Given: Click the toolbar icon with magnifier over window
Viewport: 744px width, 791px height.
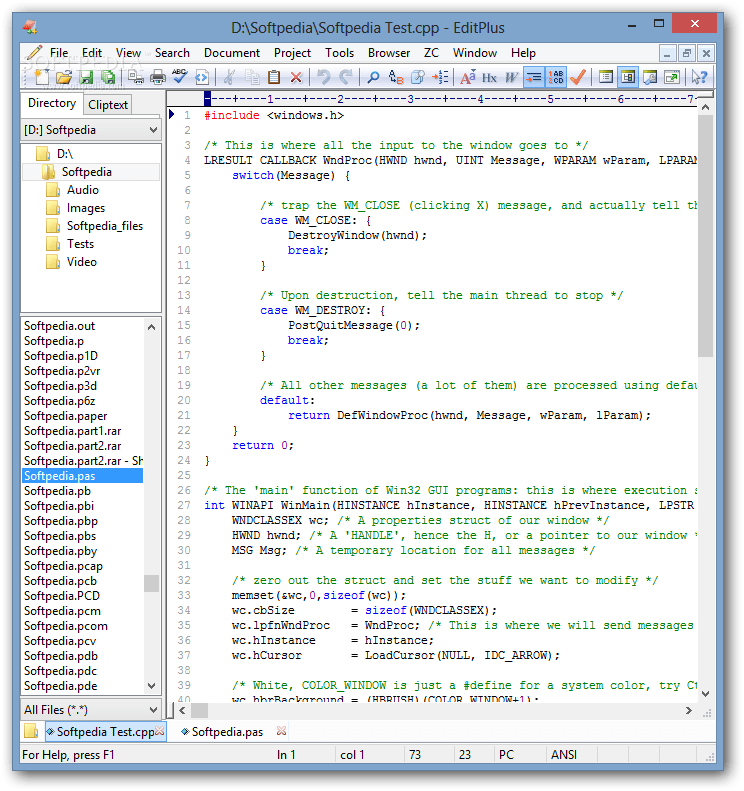Looking at the screenshot, I should [650, 77].
